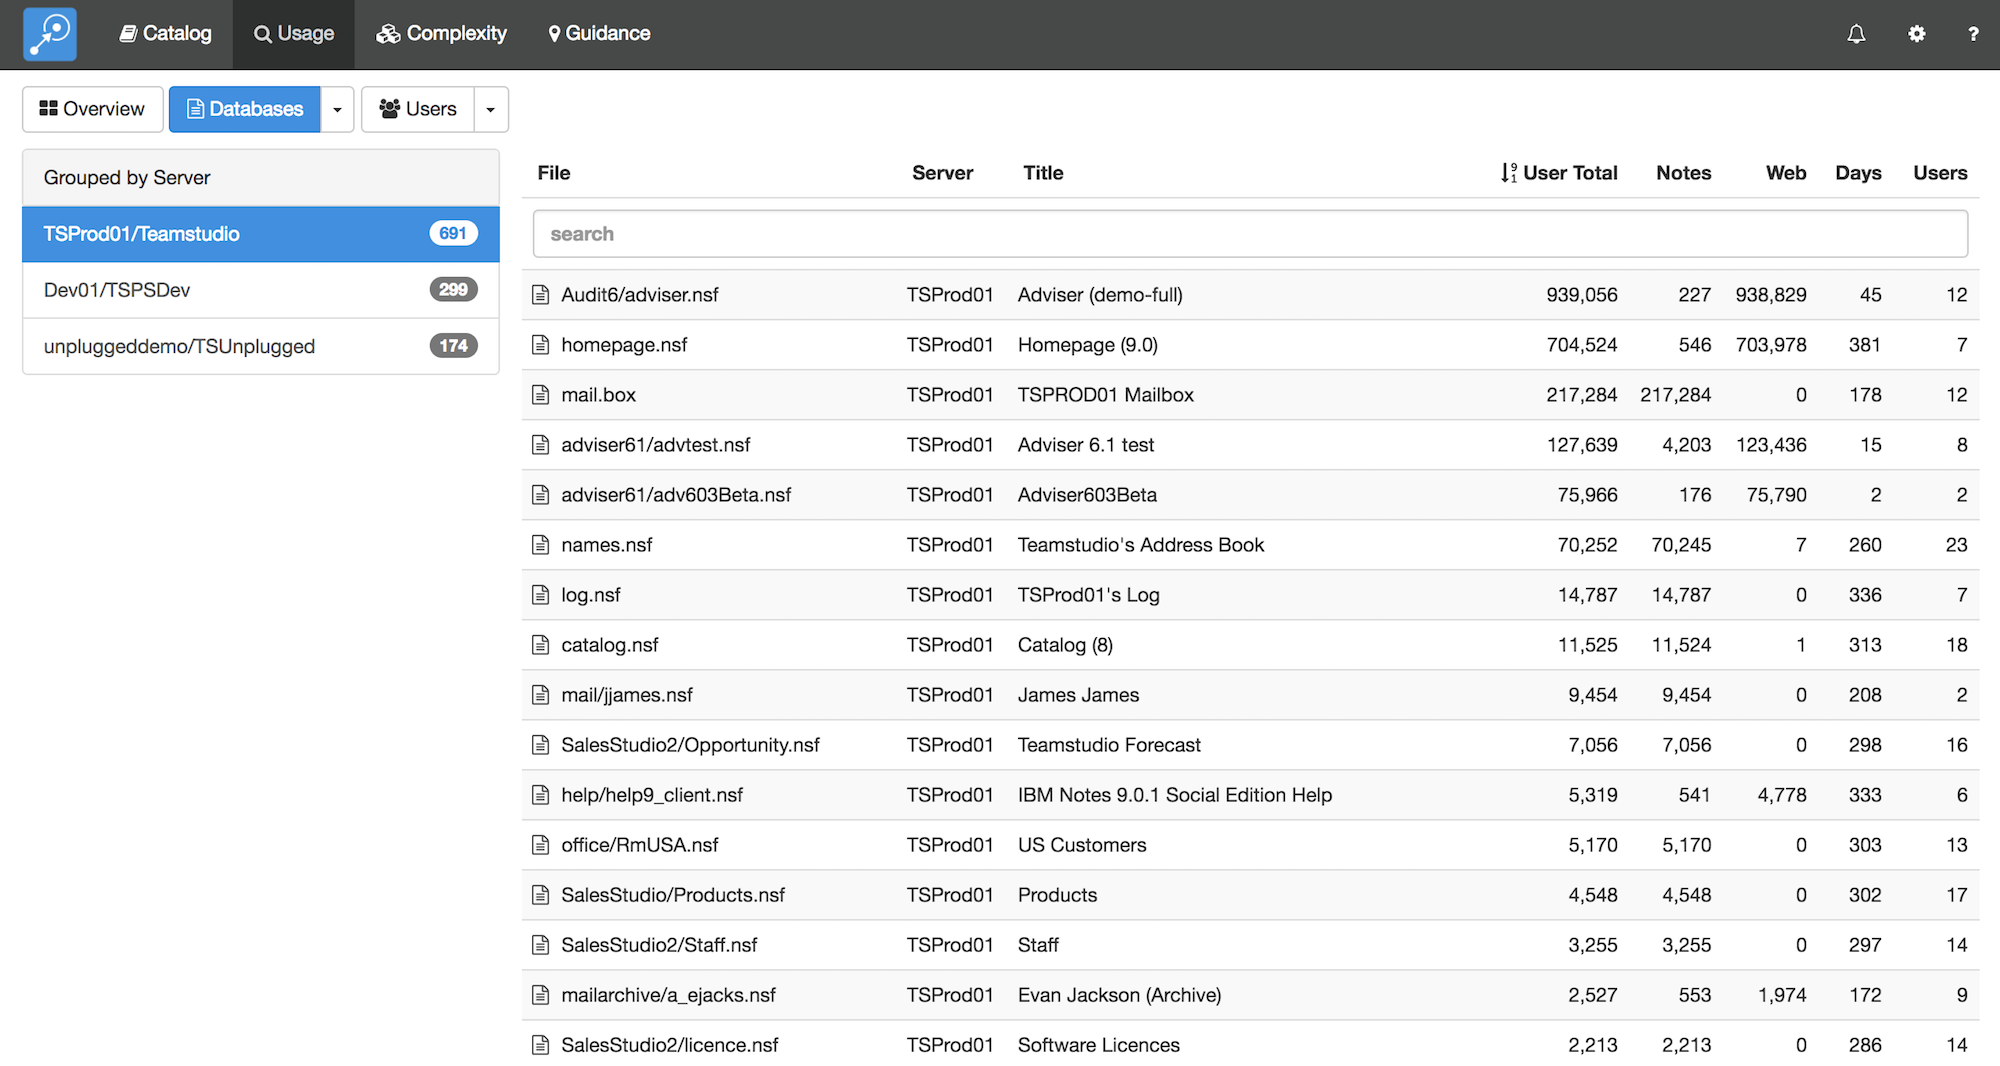Image resolution: width=2000 pixels, height=1066 pixels.
Task: Click user total value 939,056
Action: click(1582, 295)
